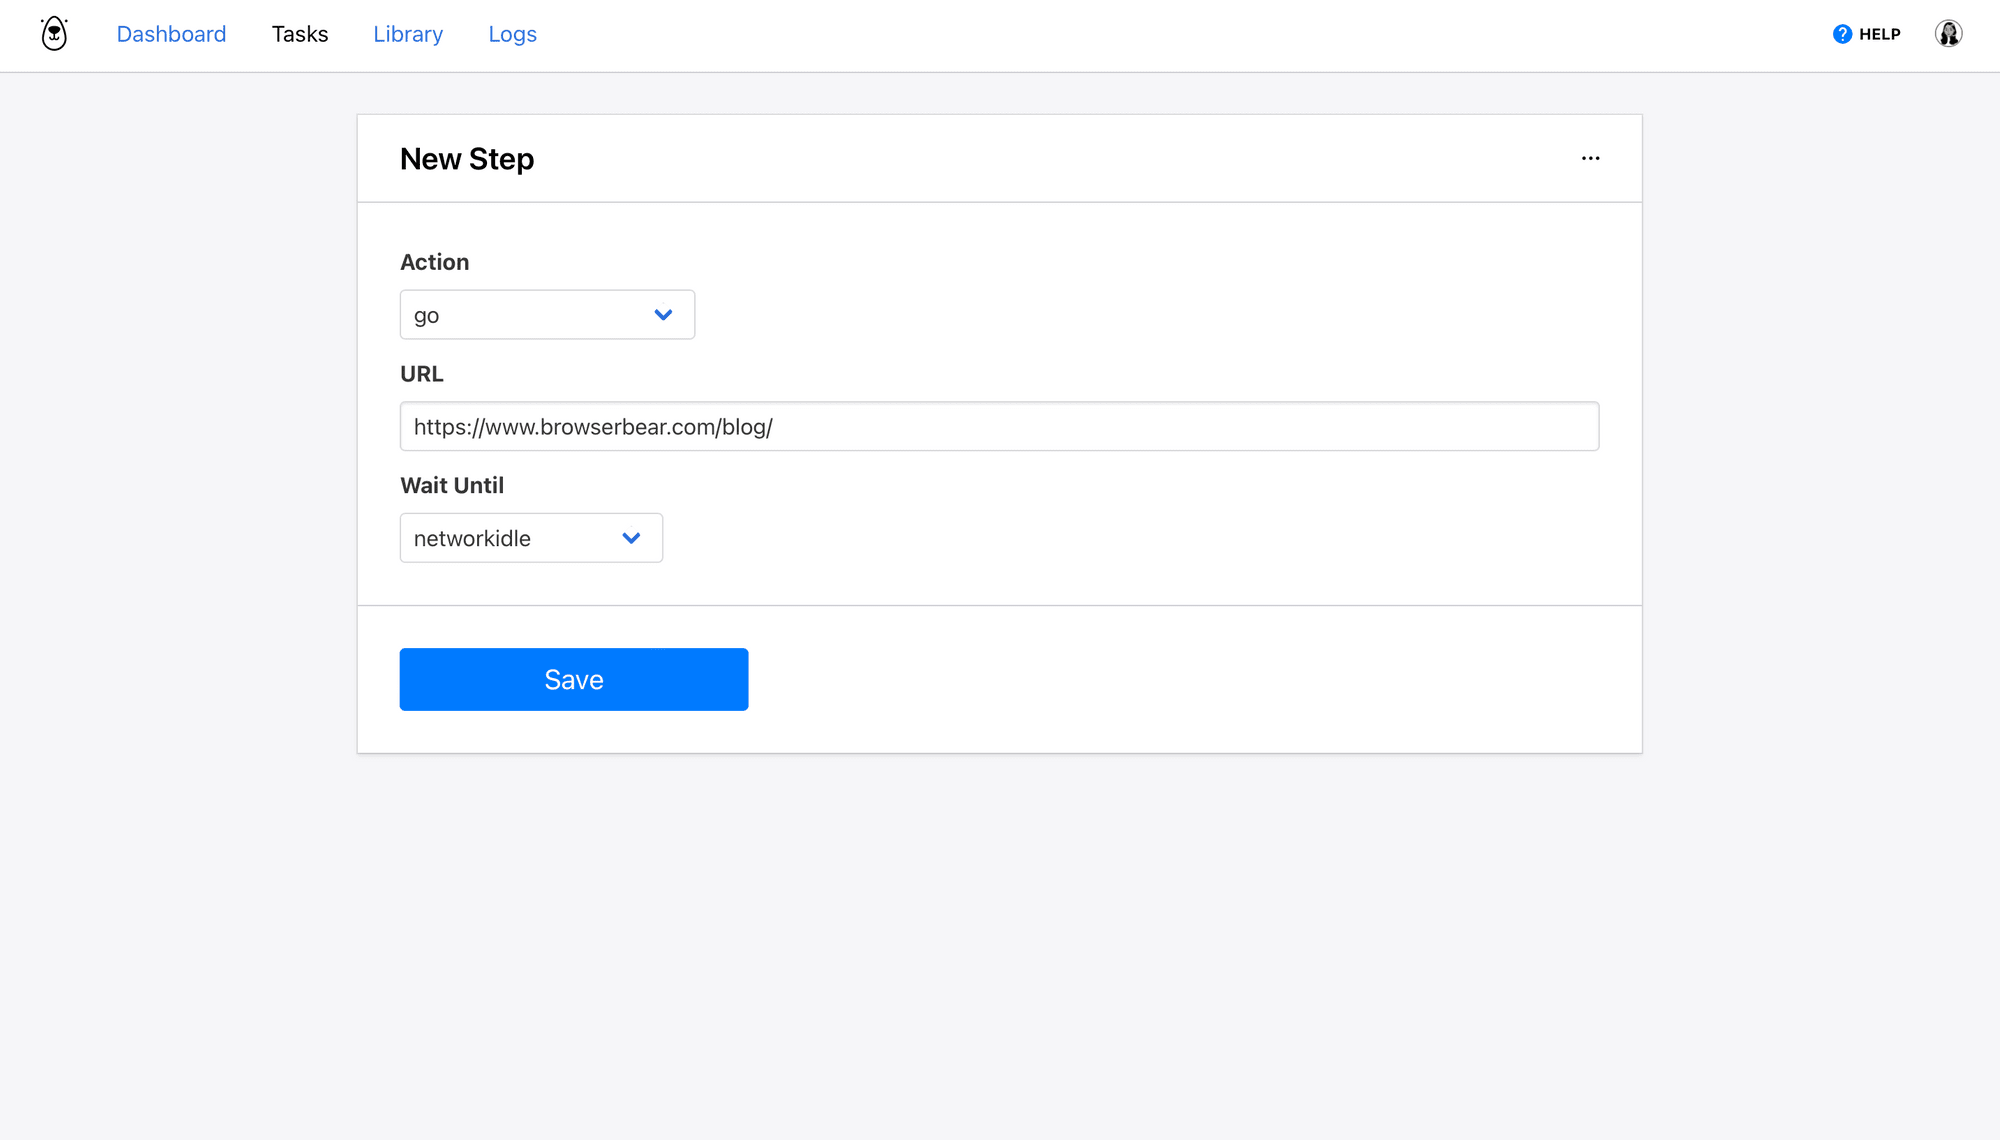Open the three-dot menu on New Step card

pyautogui.click(x=1590, y=157)
